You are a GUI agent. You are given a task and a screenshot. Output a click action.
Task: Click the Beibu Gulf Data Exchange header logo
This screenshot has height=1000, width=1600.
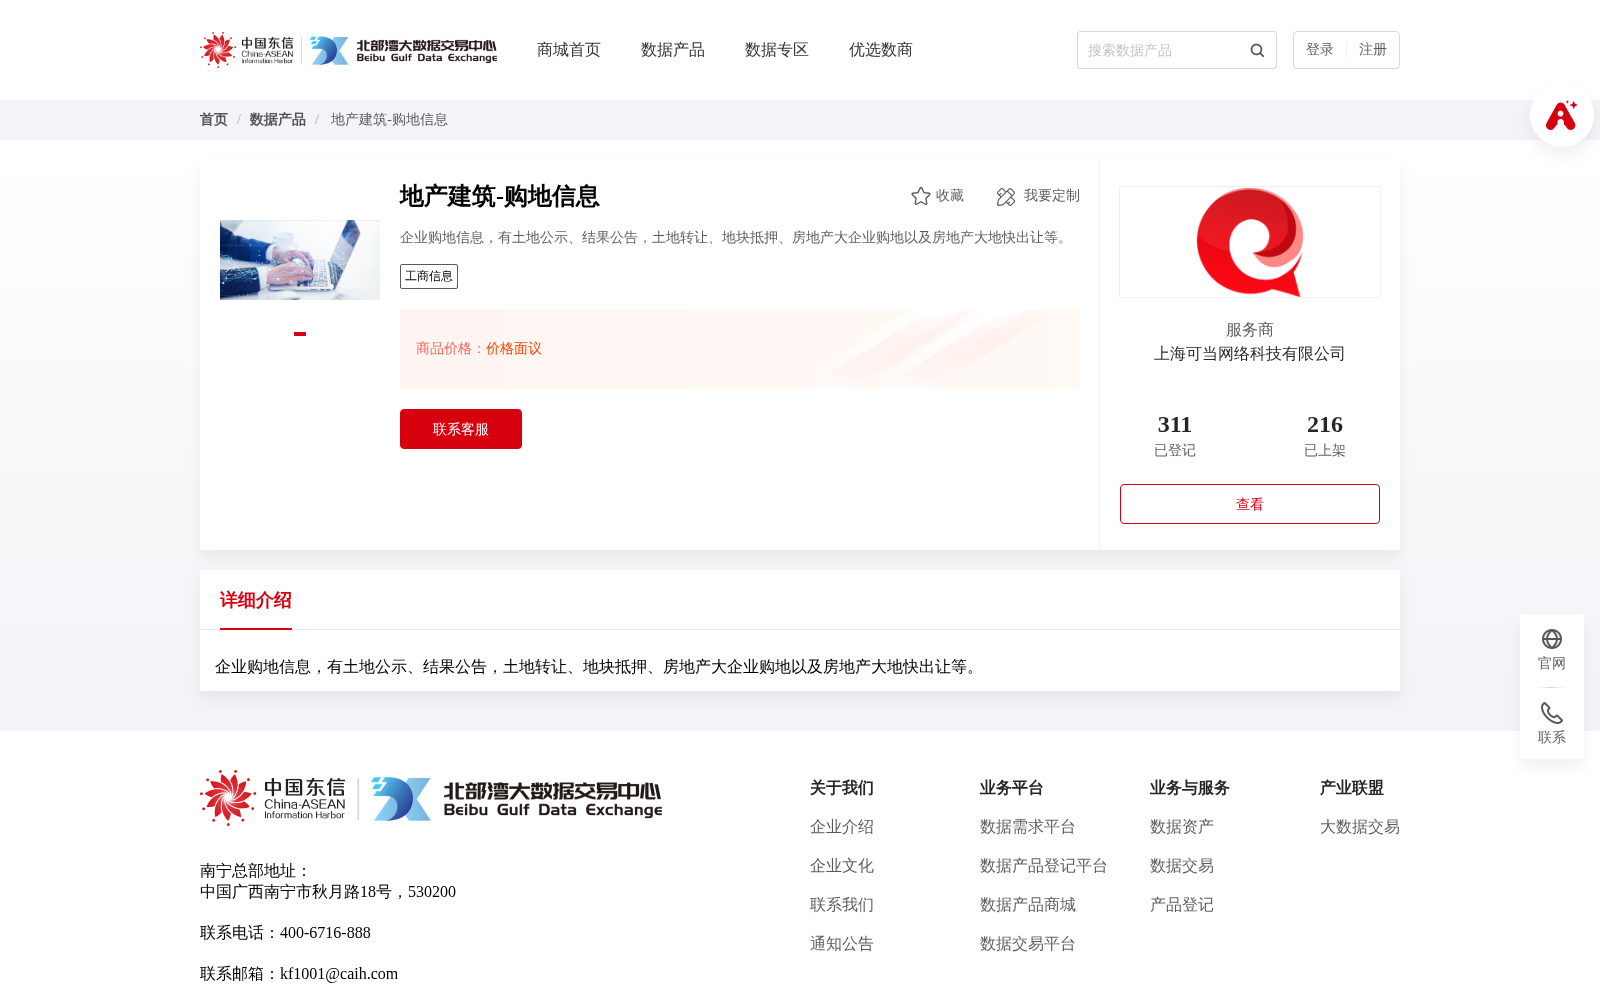(404, 50)
